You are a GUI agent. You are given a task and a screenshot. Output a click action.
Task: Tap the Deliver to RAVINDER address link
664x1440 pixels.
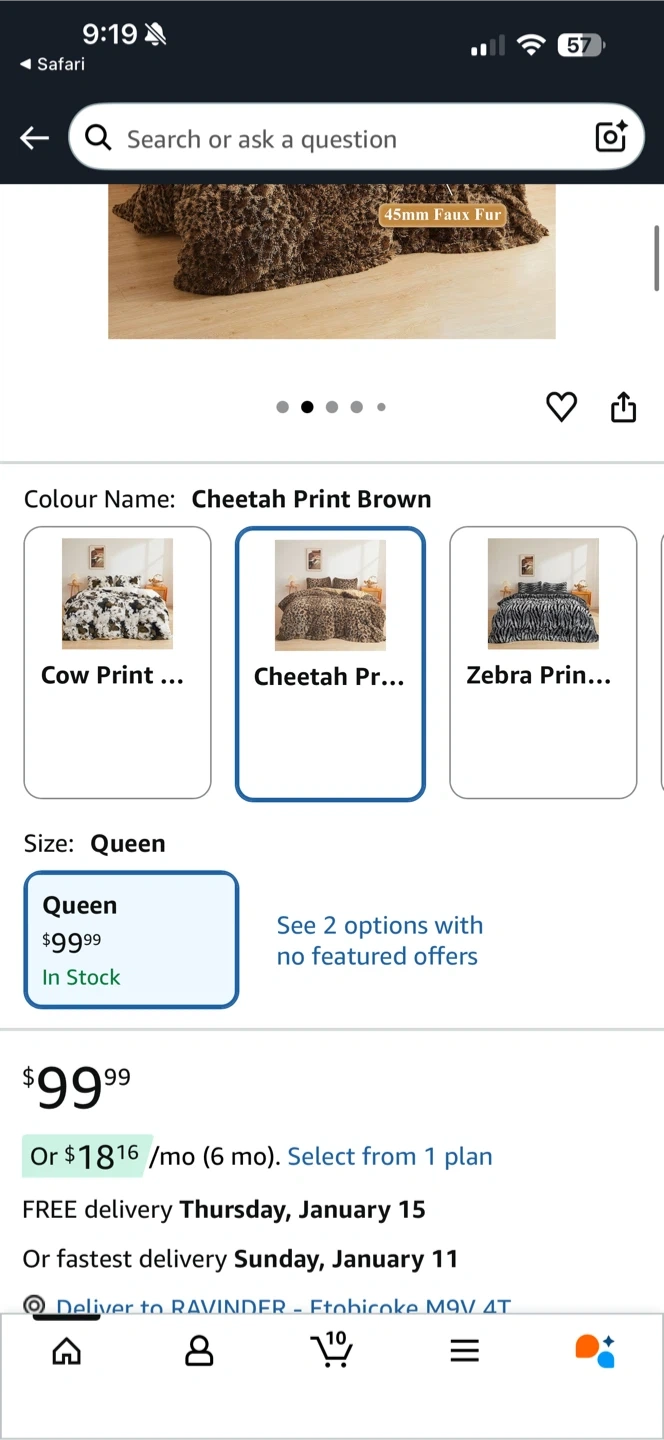click(283, 1306)
